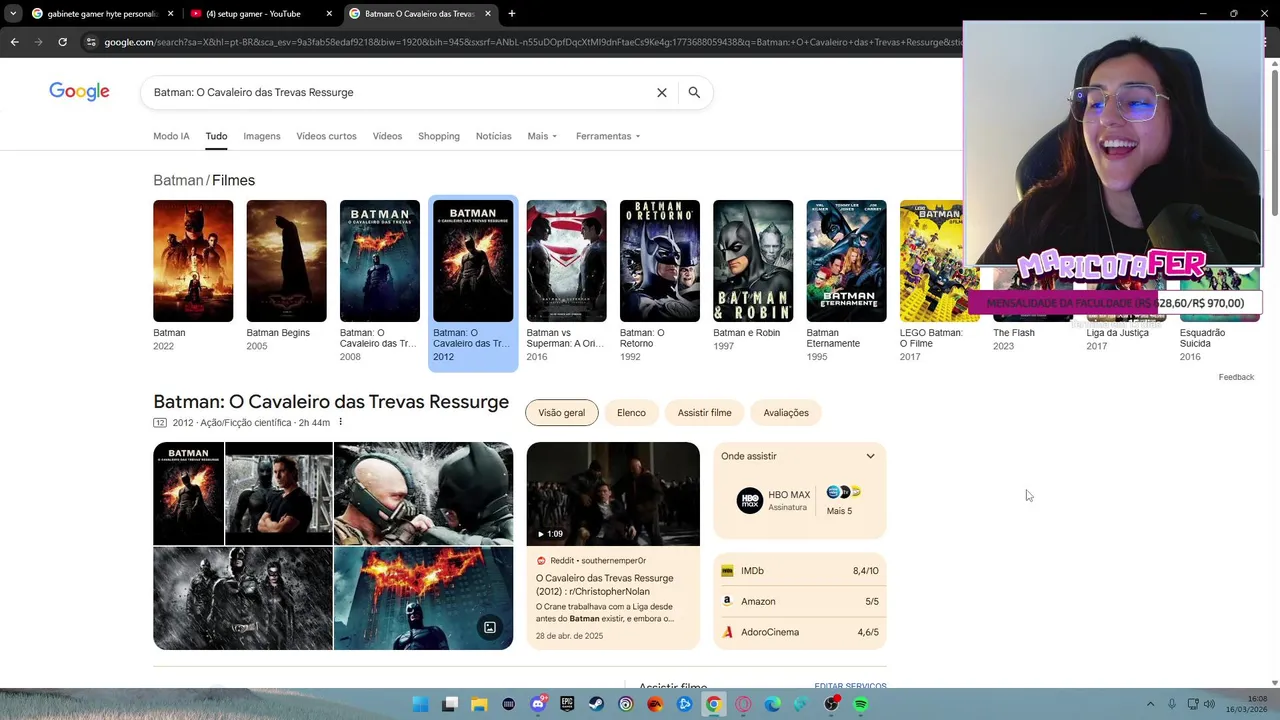
Task: Clear the search box with X icon
Action: [x=661, y=92]
